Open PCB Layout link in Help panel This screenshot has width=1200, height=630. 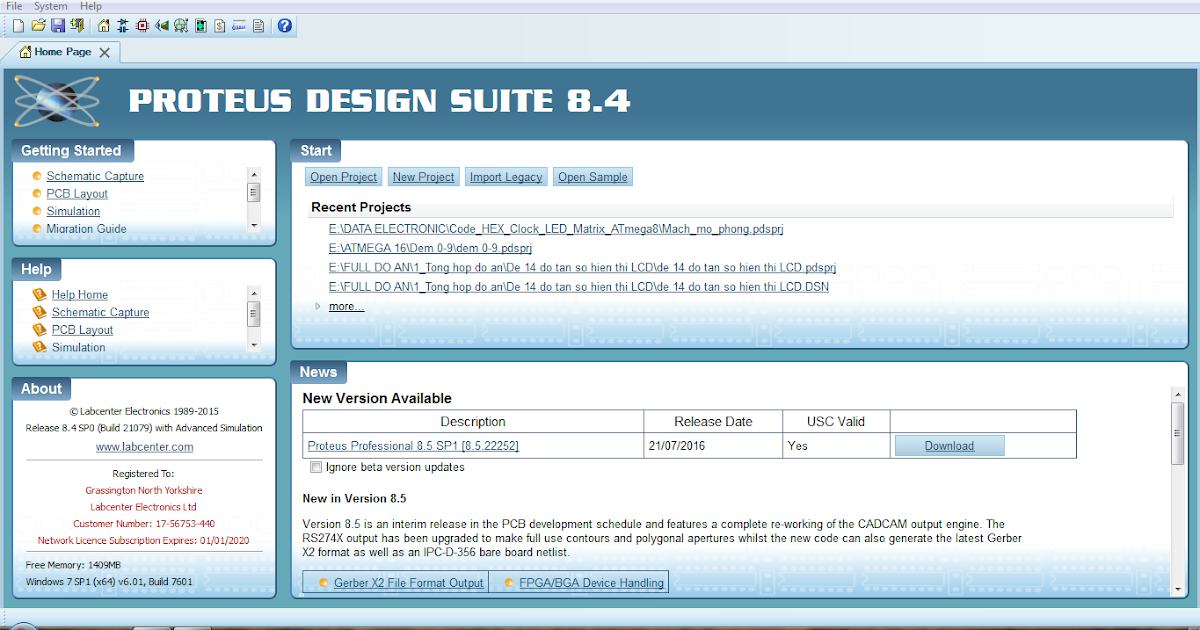point(82,330)
